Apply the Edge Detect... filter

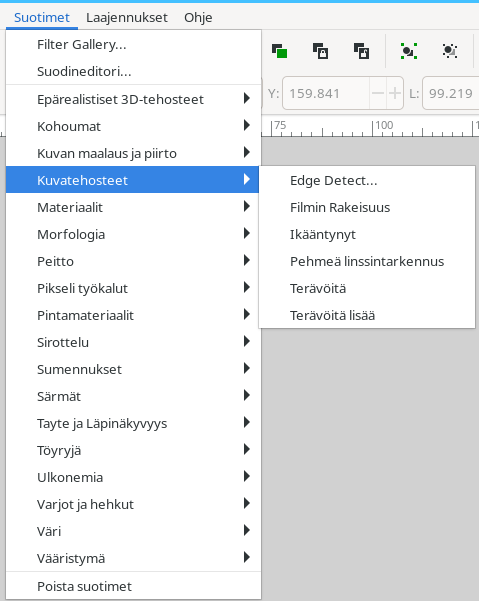pos(367,180)
